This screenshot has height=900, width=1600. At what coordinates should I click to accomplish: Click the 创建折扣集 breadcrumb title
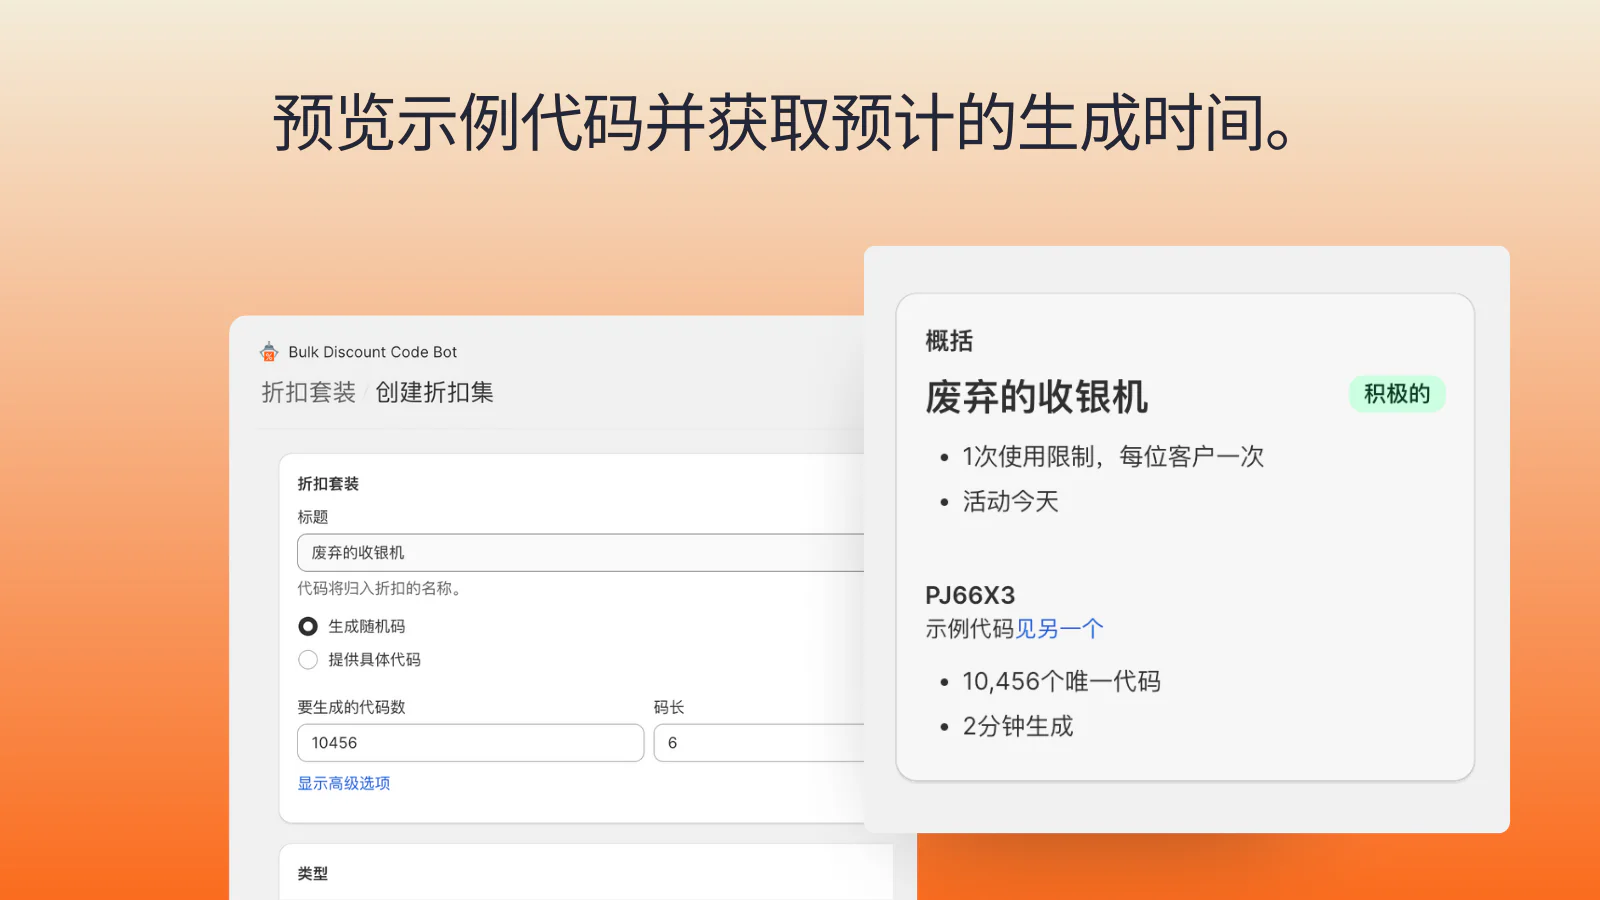pos(435,392)
